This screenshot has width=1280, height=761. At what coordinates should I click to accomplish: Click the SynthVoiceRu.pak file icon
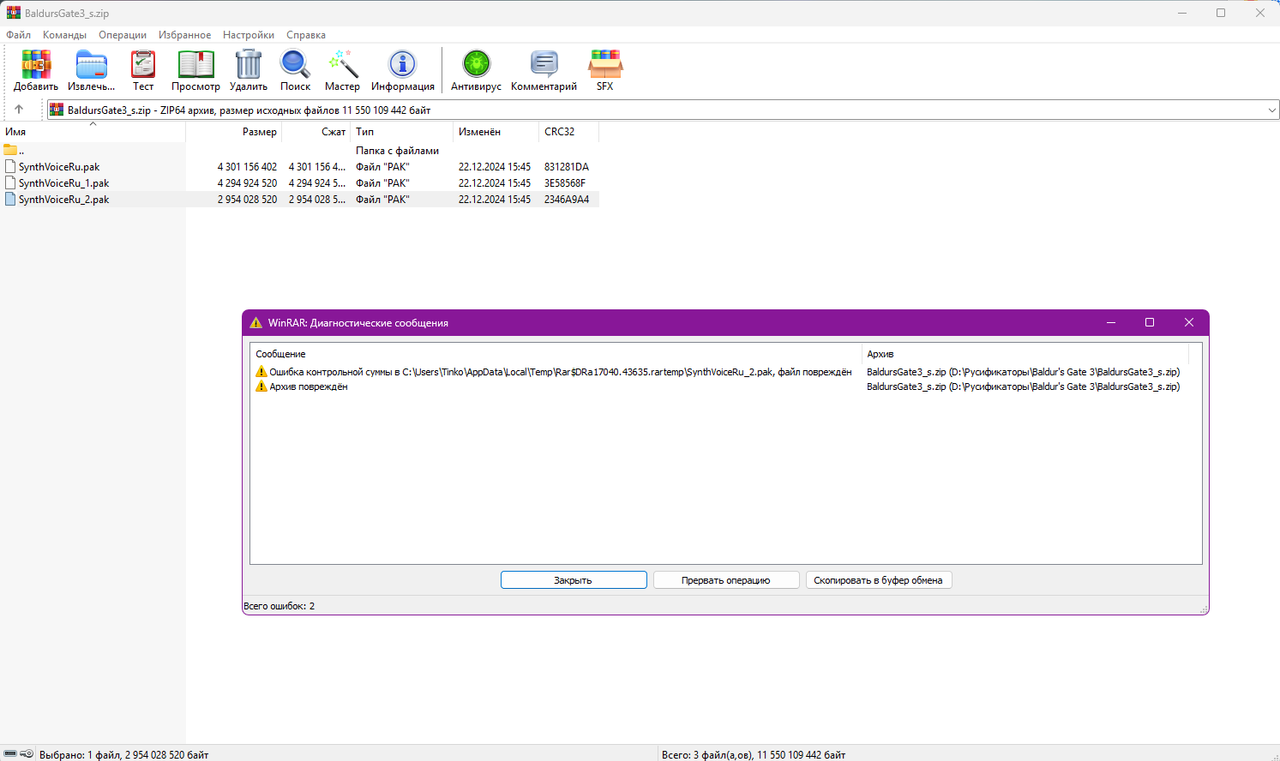pos(11,167)
